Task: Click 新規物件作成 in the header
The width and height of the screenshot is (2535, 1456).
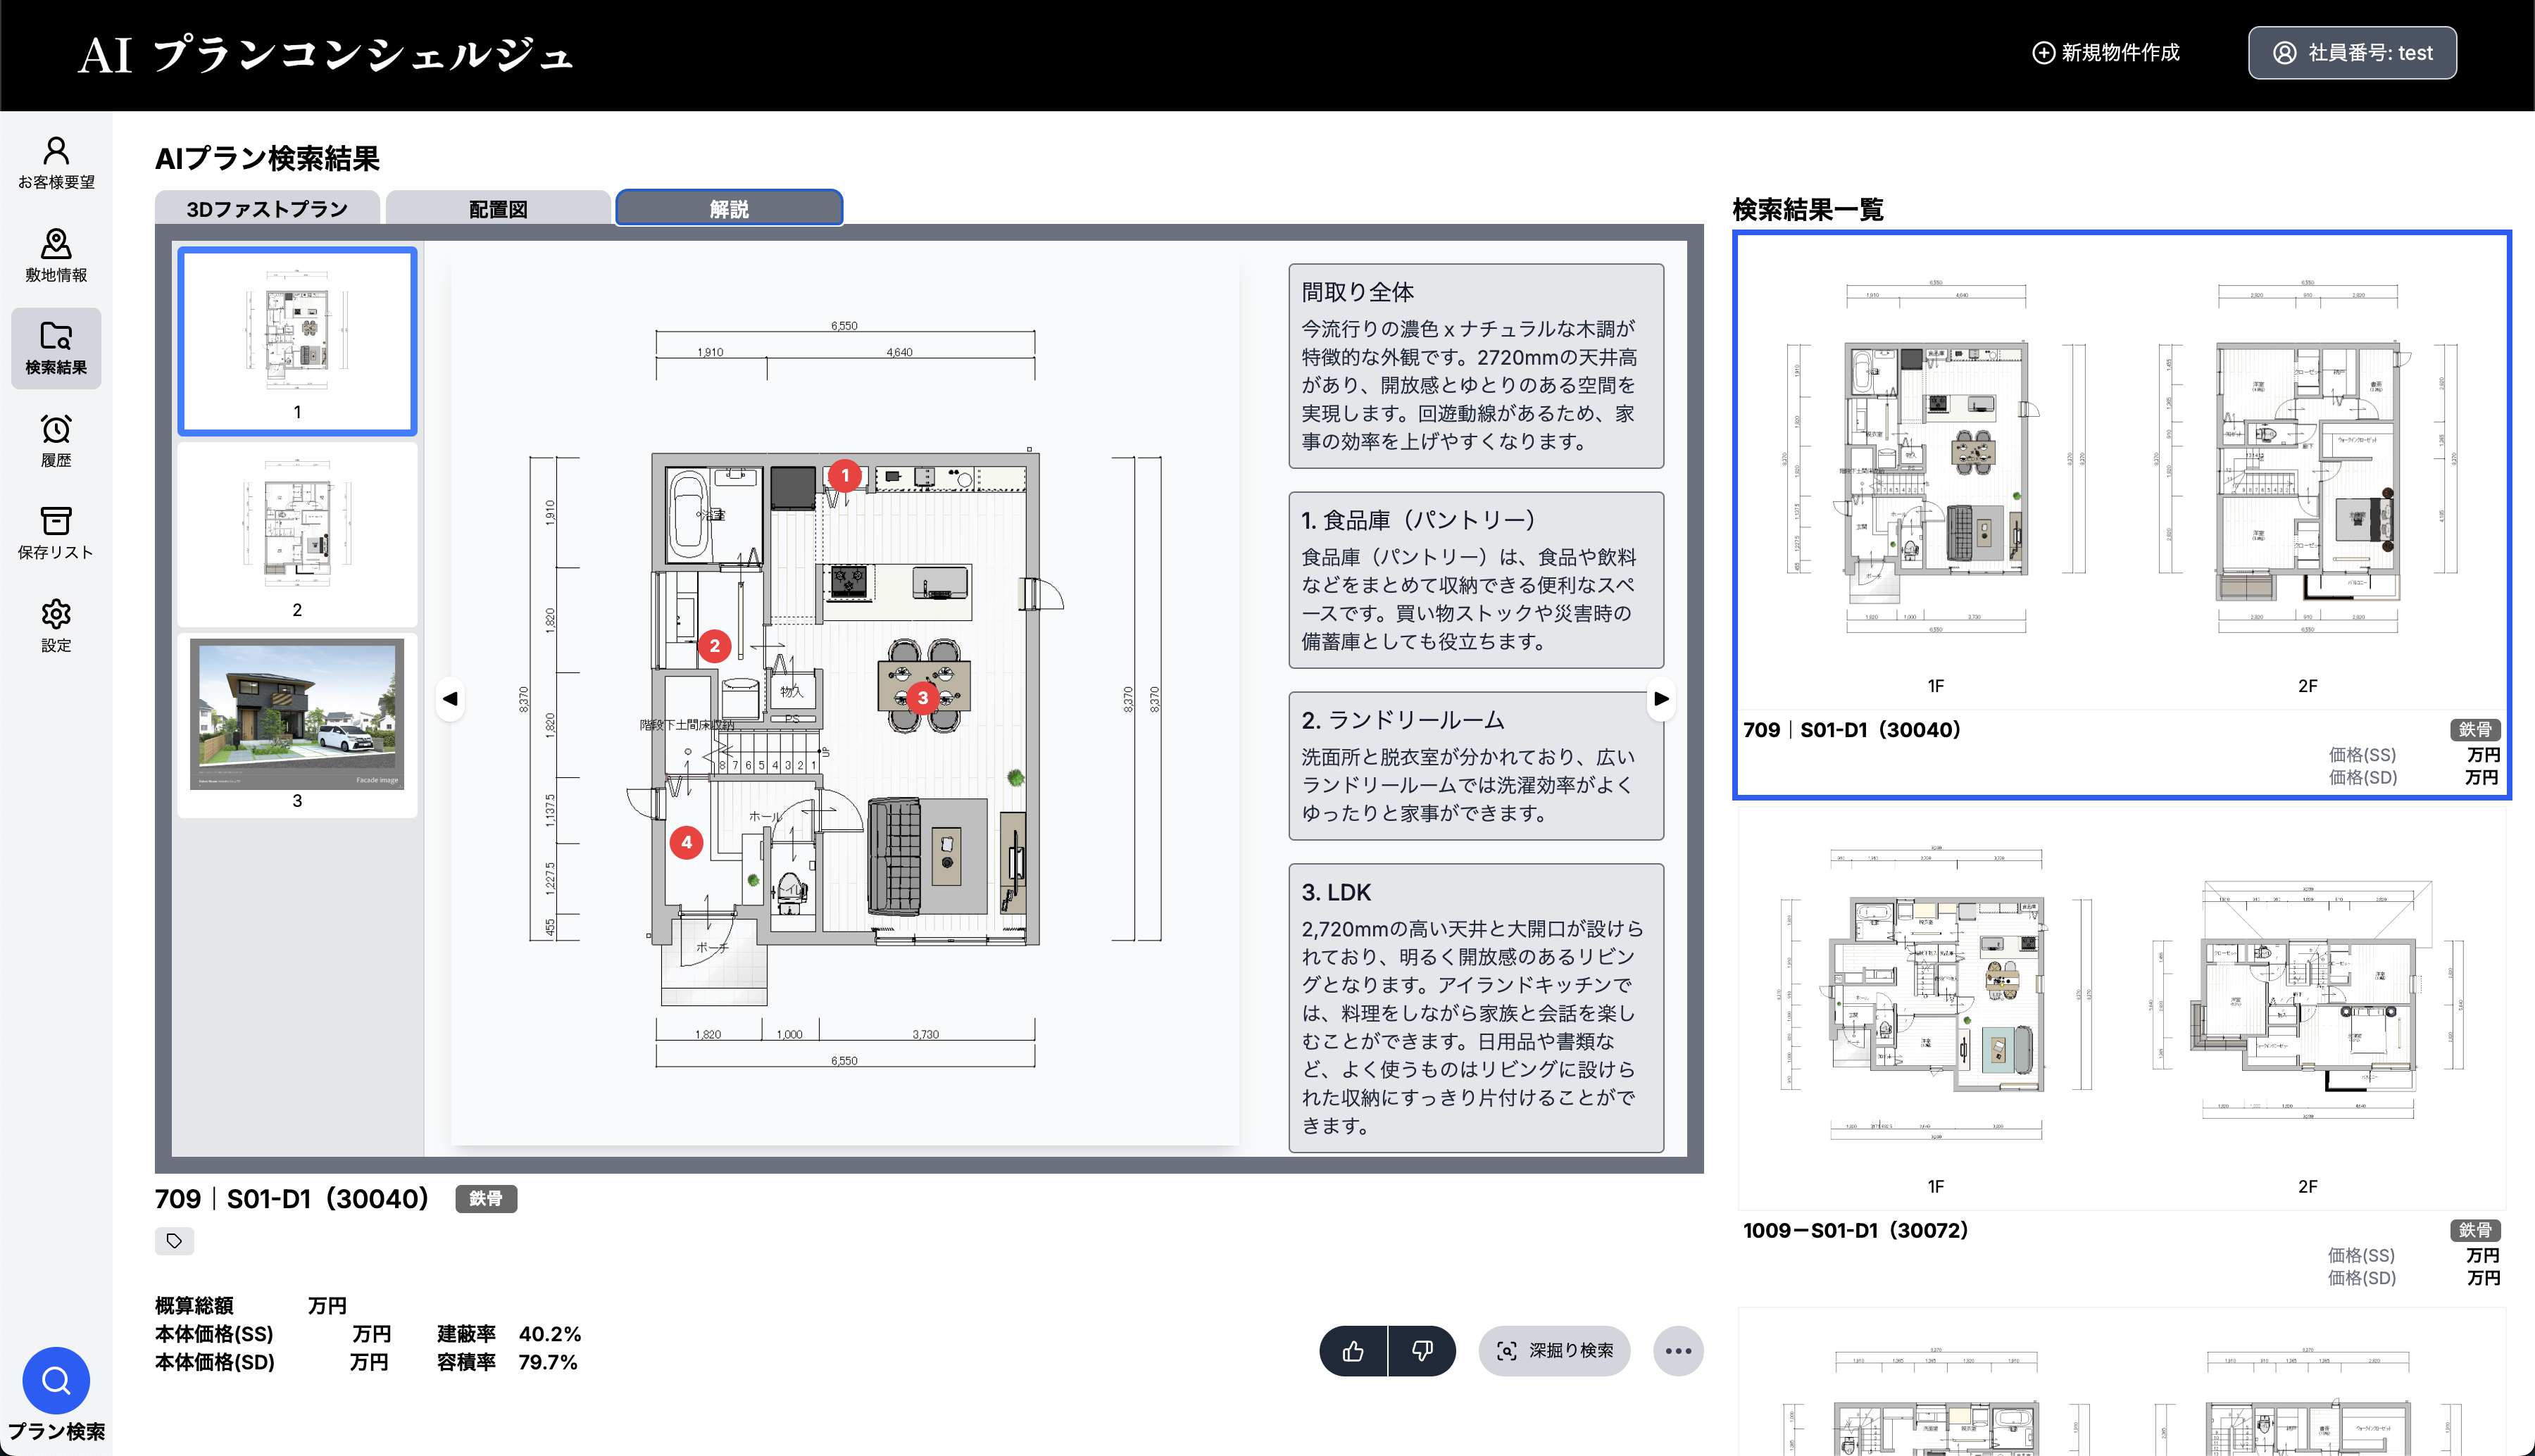Action: [x=2105, y=53]
